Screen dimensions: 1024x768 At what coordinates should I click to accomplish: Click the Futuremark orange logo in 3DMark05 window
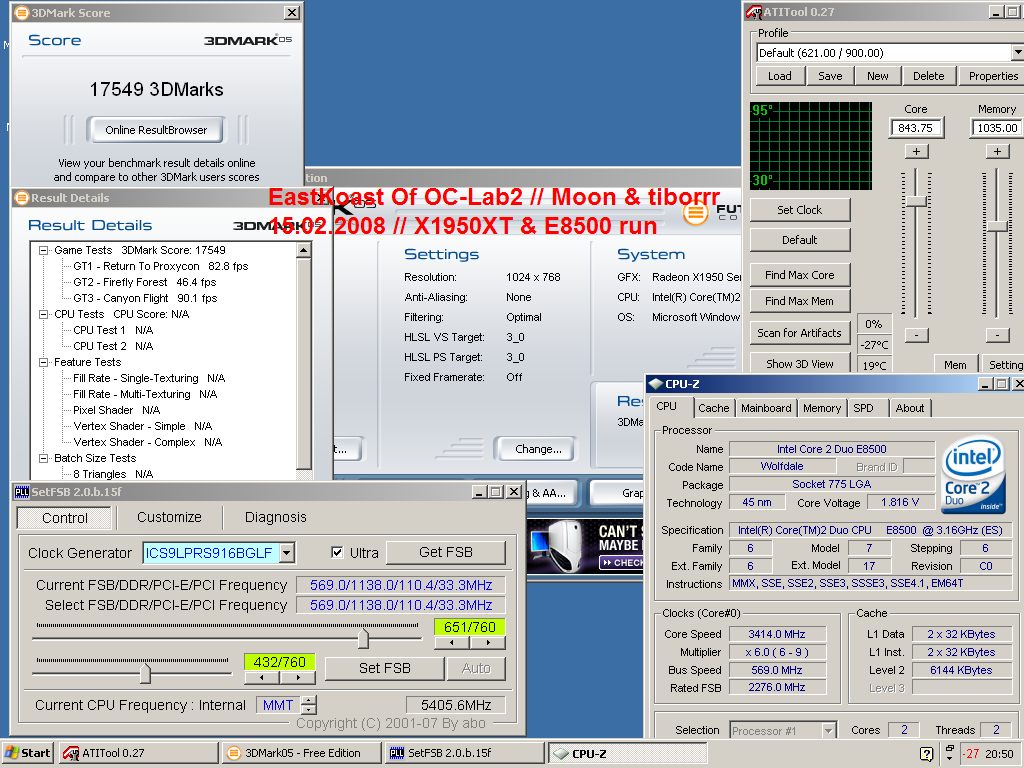pos(696,213)
